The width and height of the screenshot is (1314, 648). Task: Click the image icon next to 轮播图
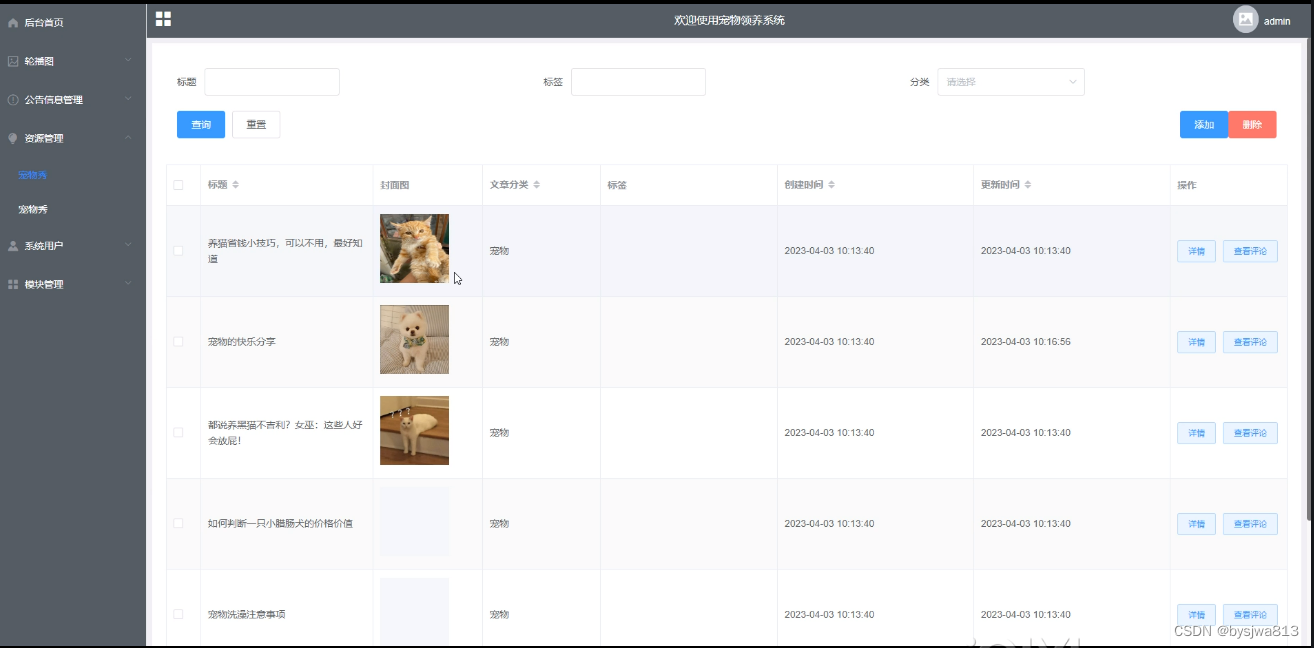point(13,61)
